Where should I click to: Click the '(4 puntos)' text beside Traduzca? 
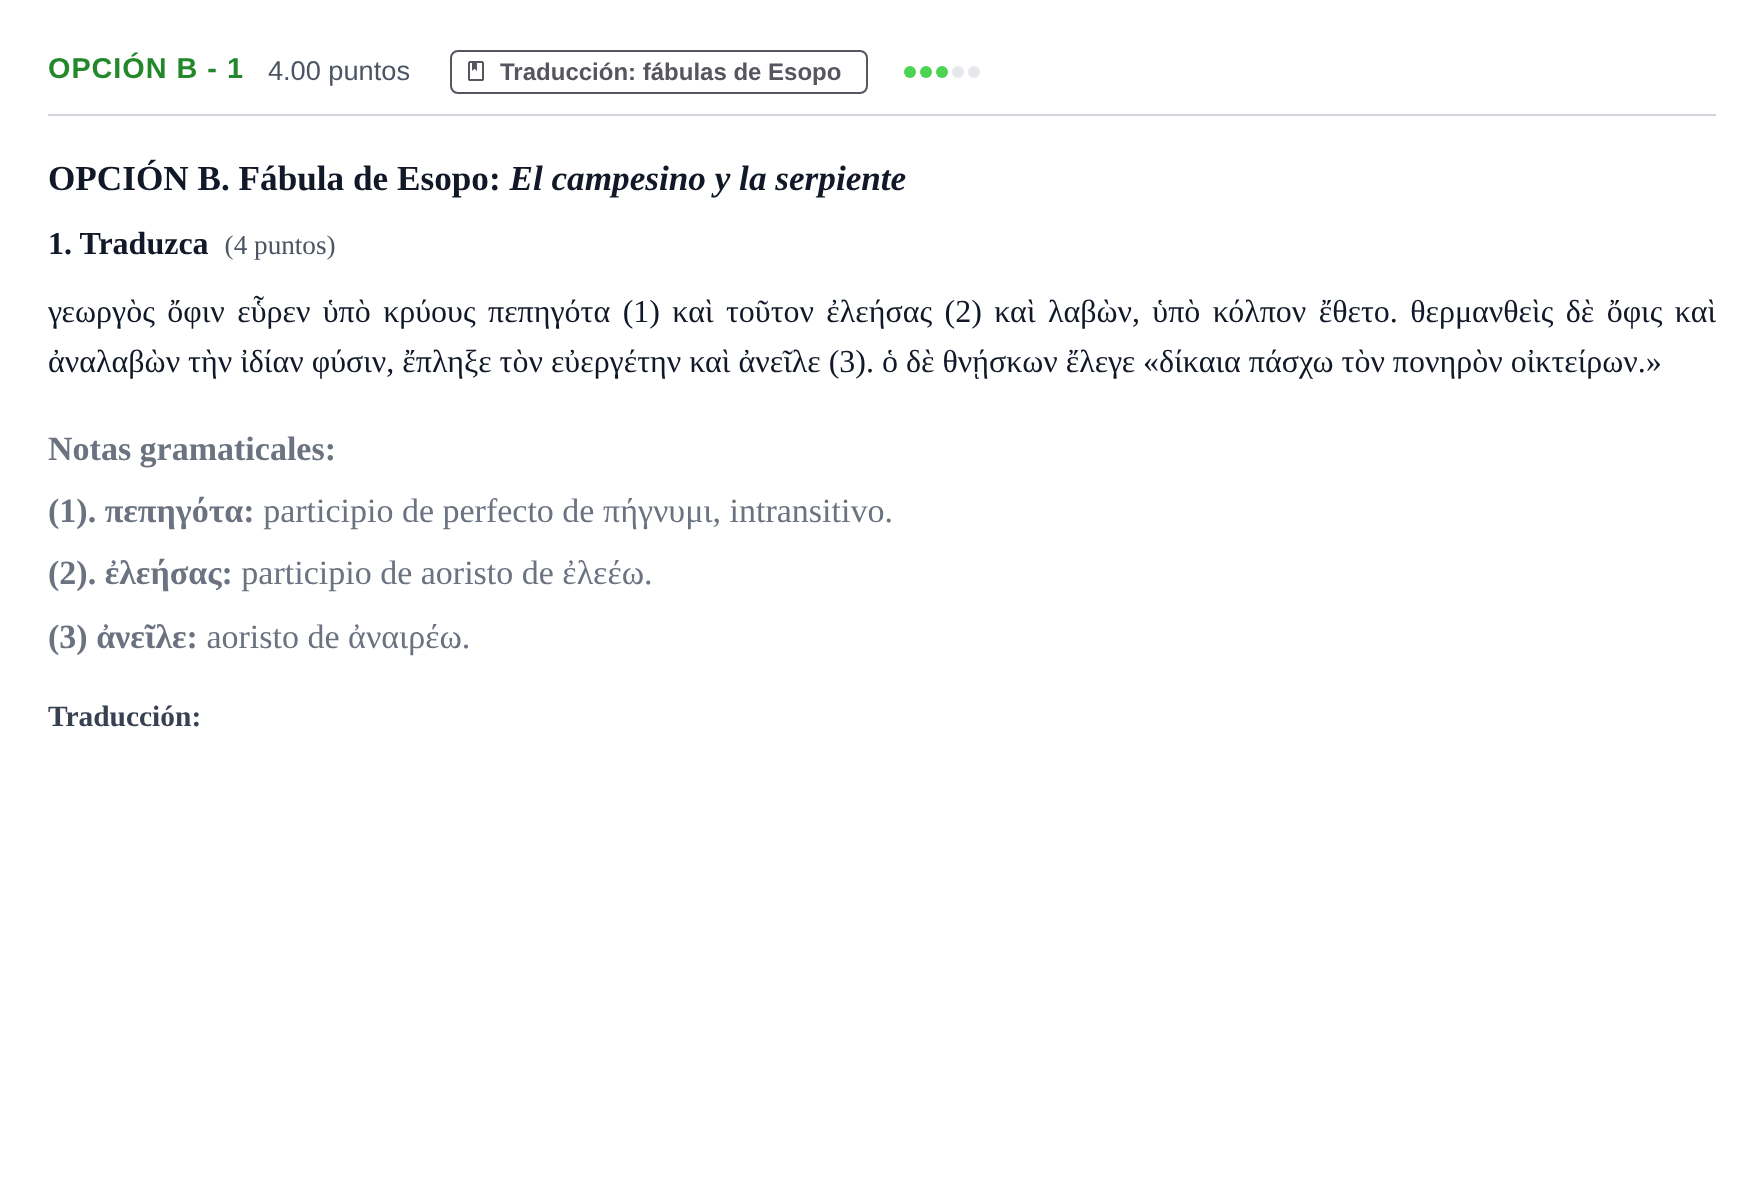[x=280, y=246]
